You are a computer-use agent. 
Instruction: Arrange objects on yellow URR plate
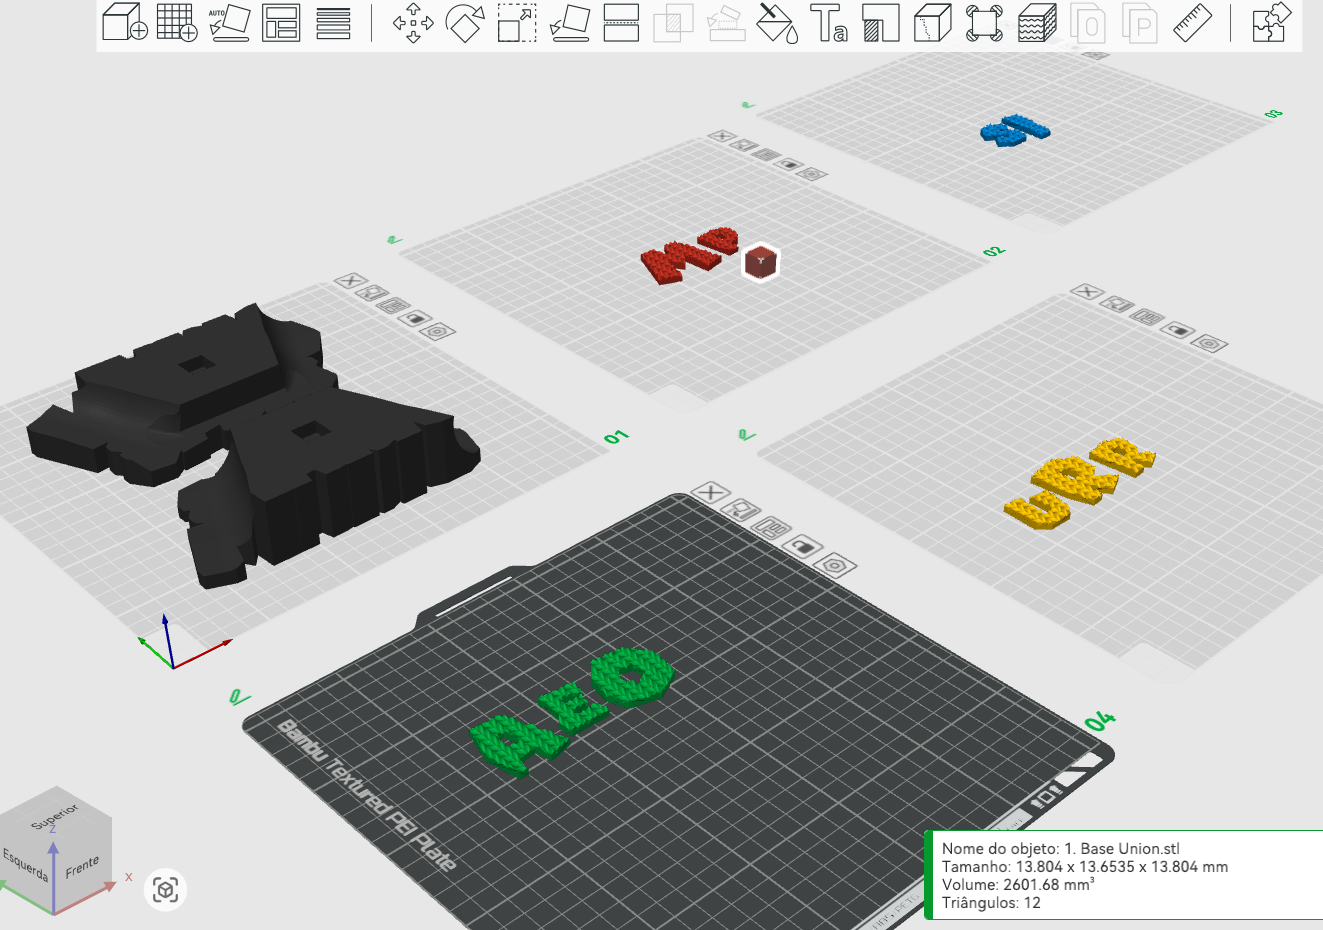[x=1146, y=318]
